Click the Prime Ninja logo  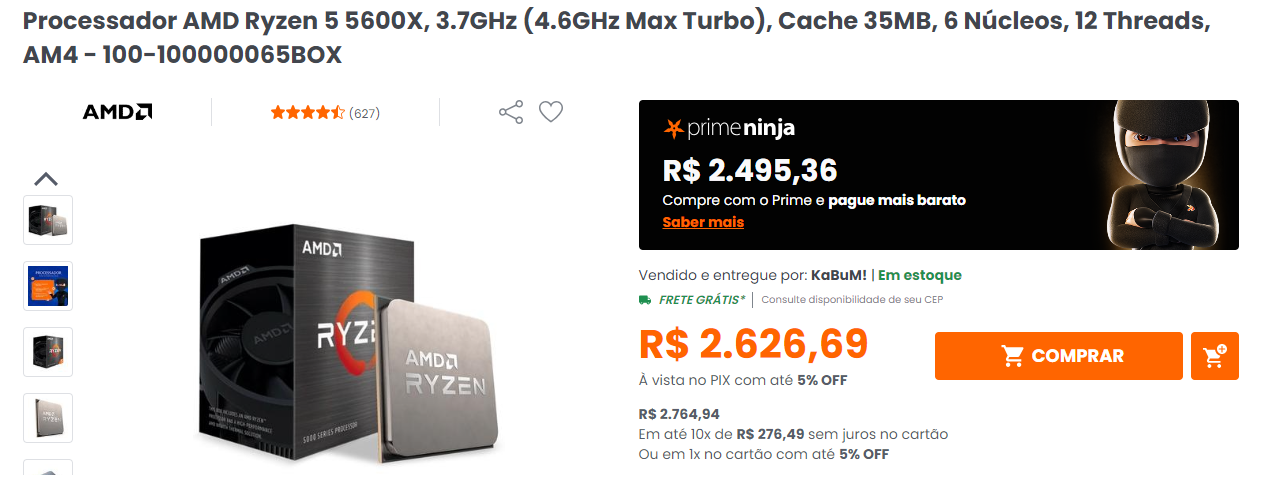[729, 128]
